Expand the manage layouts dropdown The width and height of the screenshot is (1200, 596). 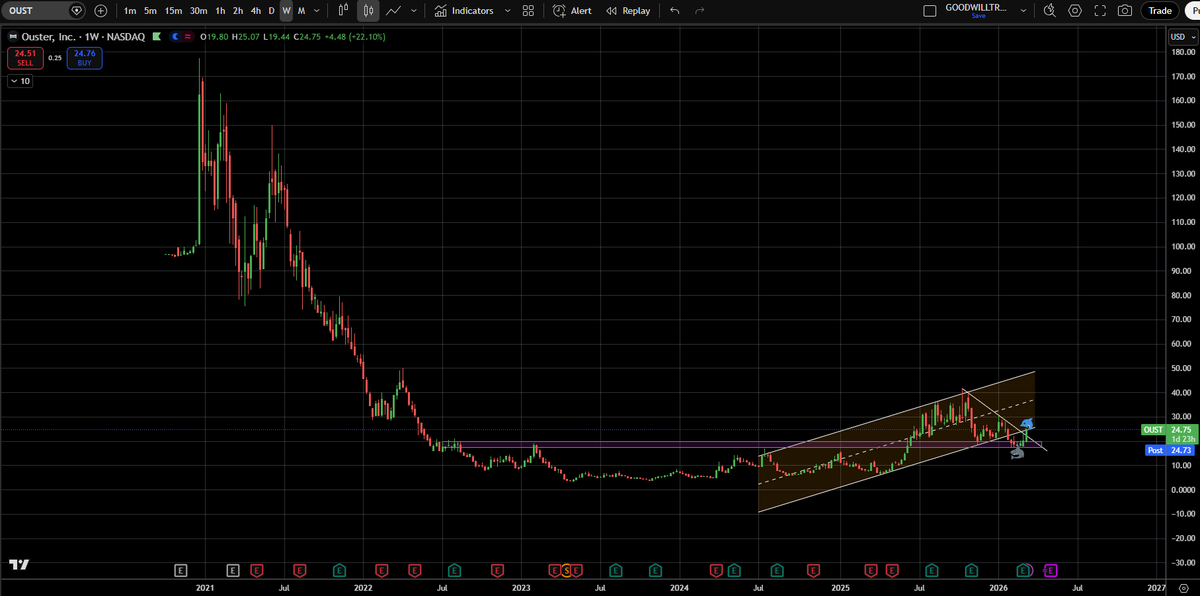click(1023, 11)
